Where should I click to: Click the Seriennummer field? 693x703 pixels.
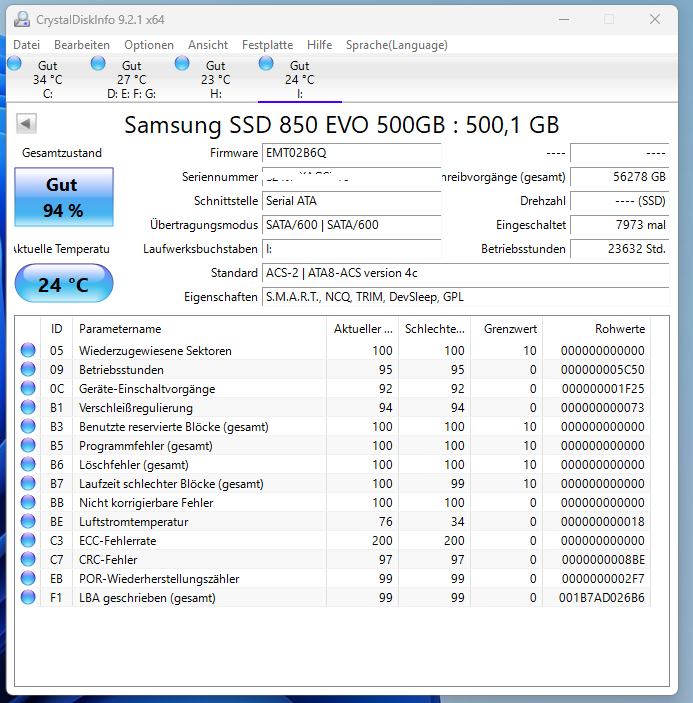[x=351, y=177]
